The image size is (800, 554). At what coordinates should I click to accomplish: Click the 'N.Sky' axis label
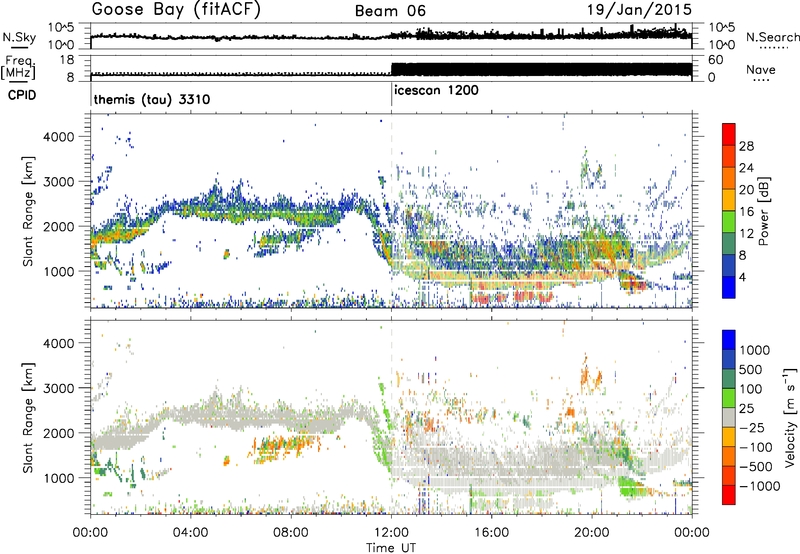click(19, 37)
